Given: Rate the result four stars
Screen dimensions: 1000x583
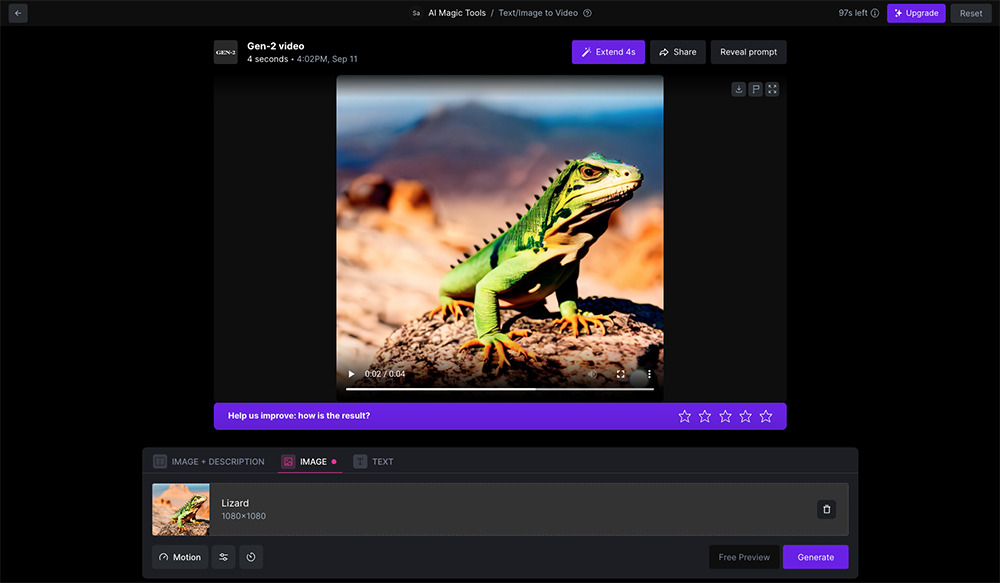Looking at the screenshot, I should click(x=746, y=417).
